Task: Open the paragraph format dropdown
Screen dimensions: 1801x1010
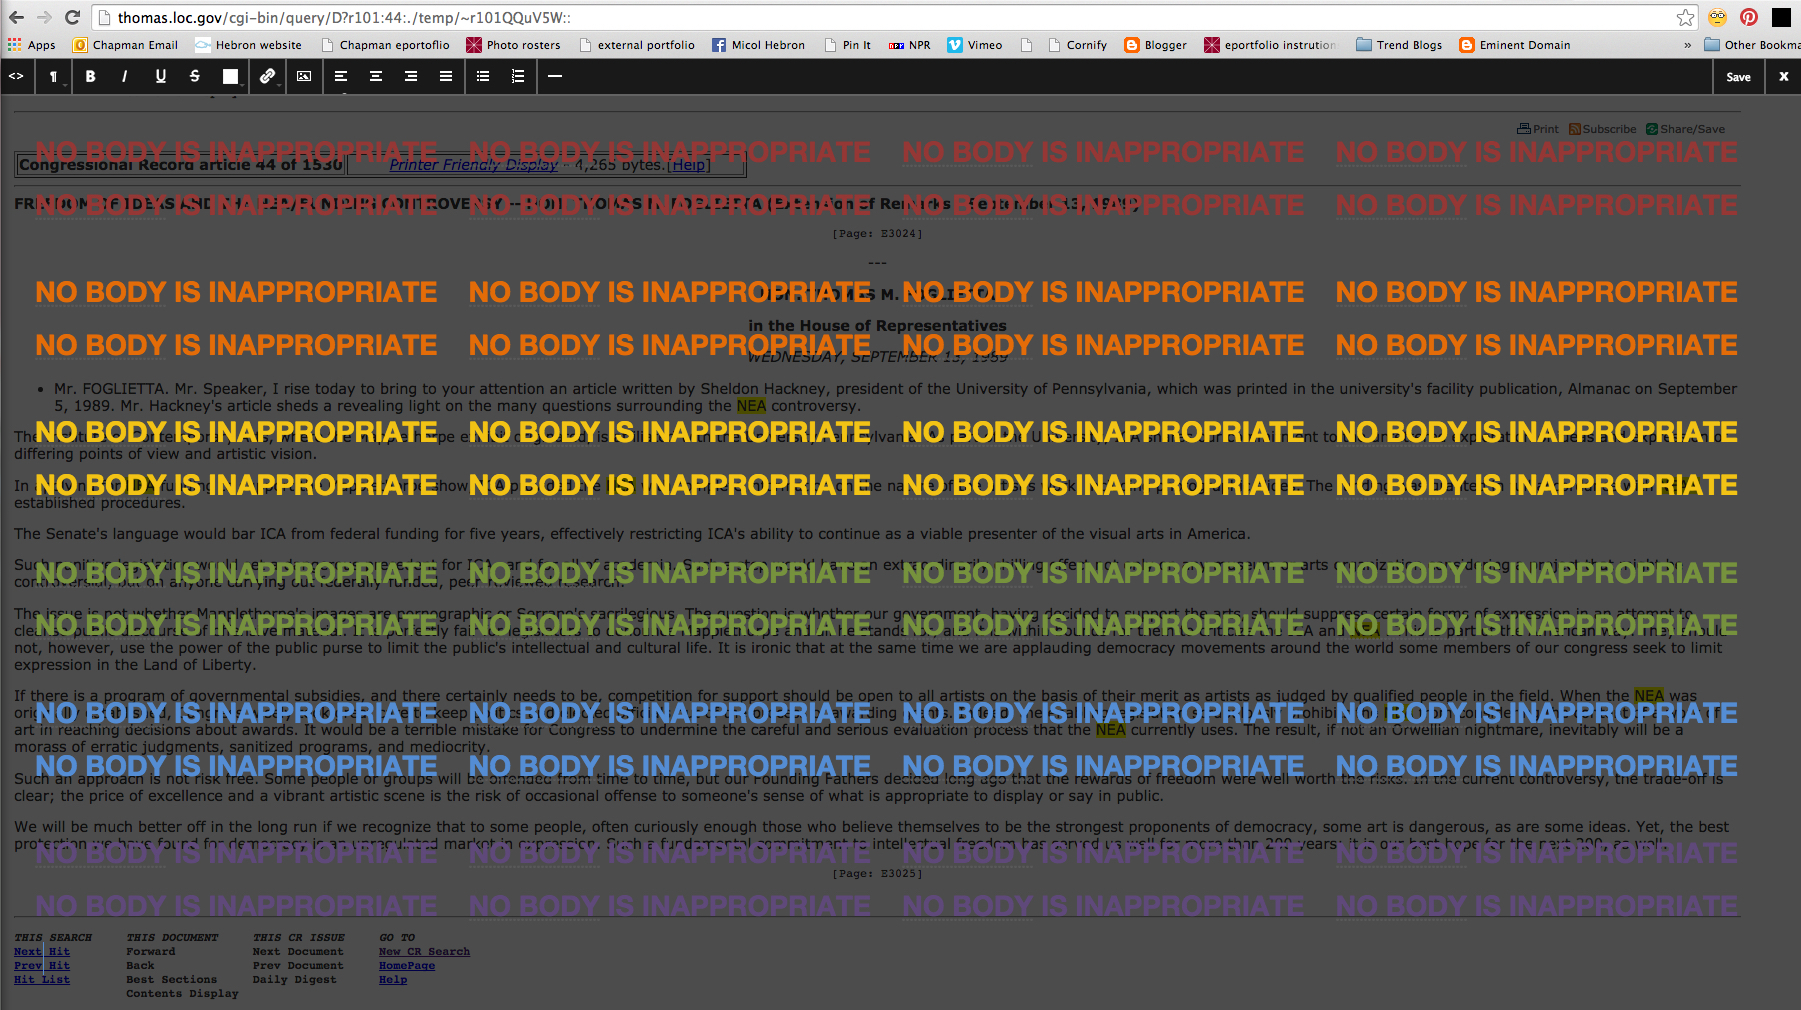Action: [x=54, y=77]
